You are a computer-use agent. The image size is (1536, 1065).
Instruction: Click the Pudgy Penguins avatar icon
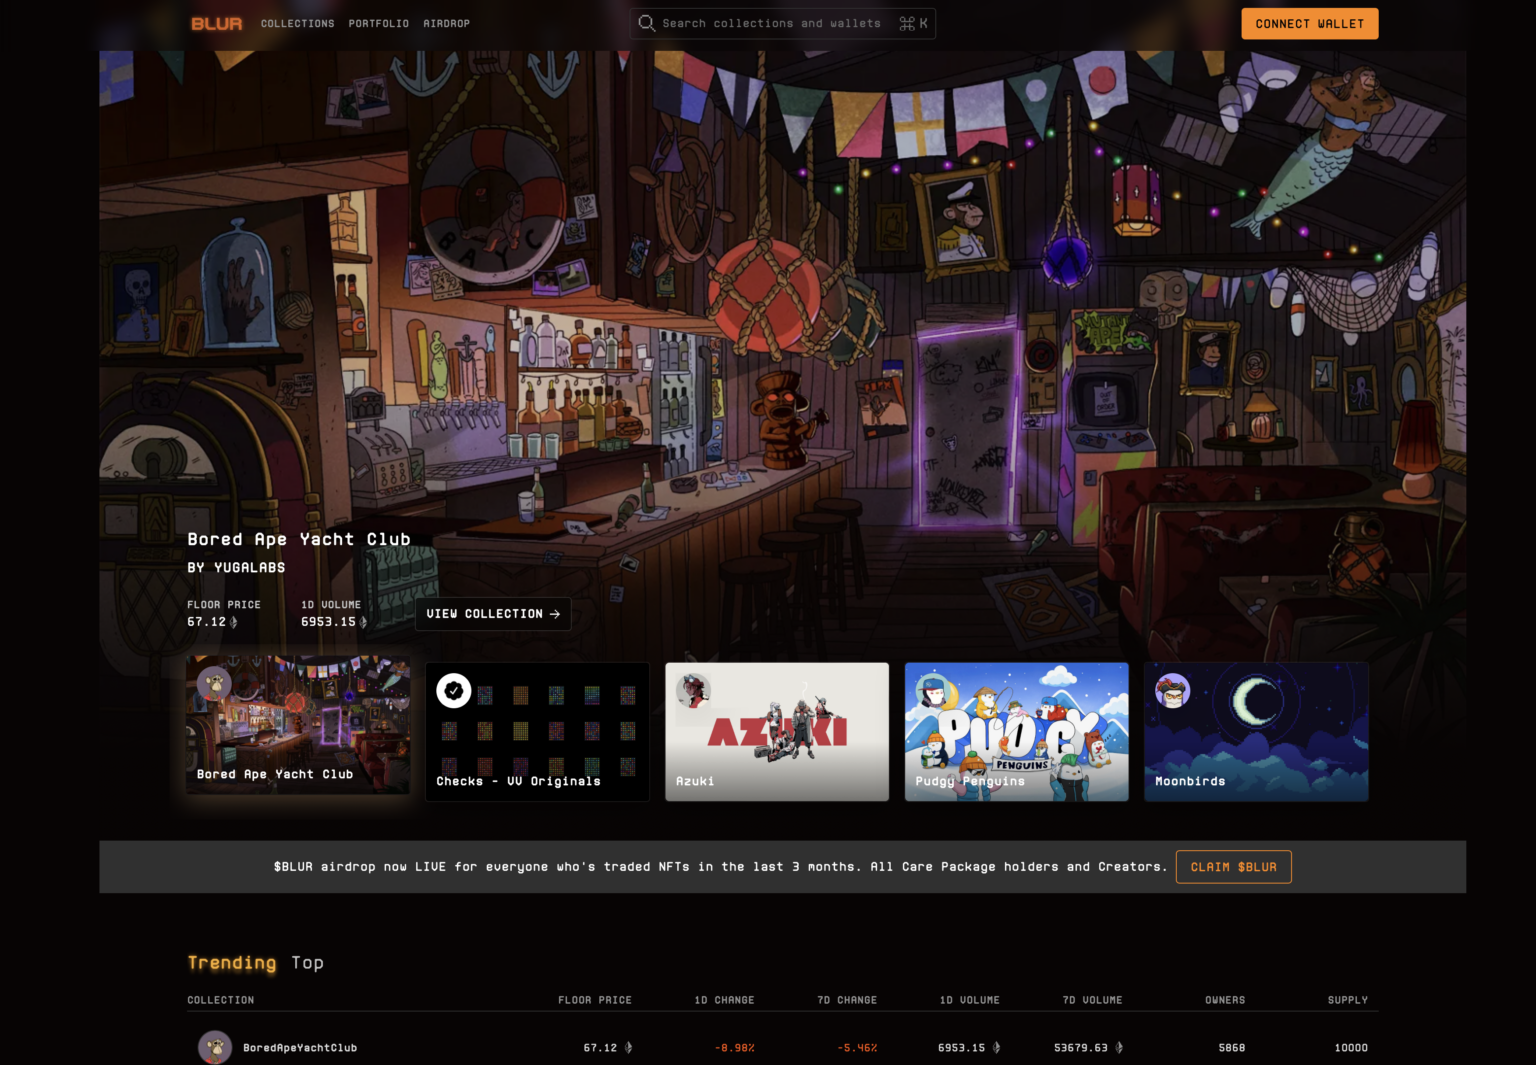pos(933,690)
